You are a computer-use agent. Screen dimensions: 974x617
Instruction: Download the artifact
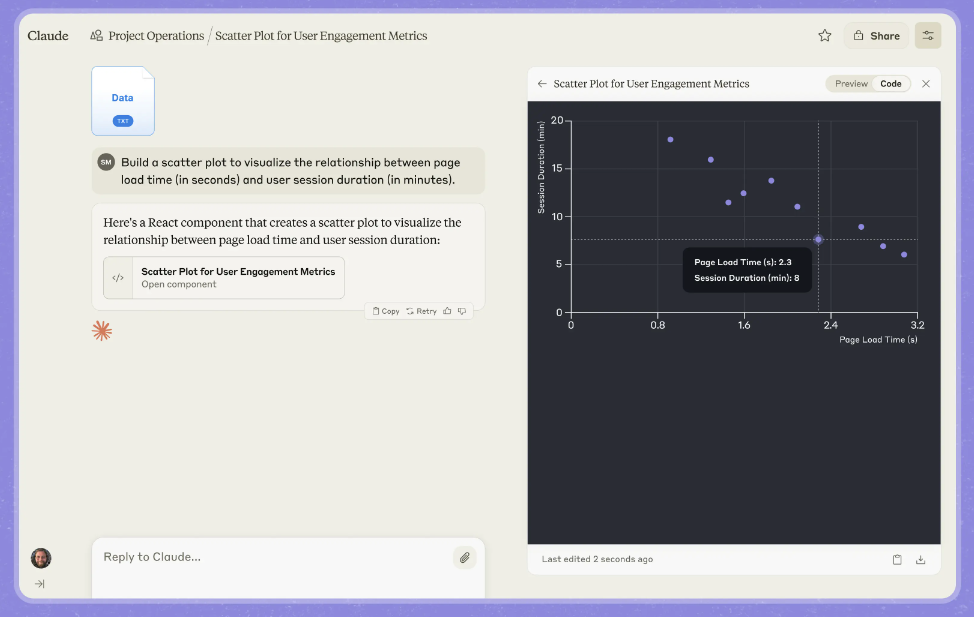tap(921, 560)
